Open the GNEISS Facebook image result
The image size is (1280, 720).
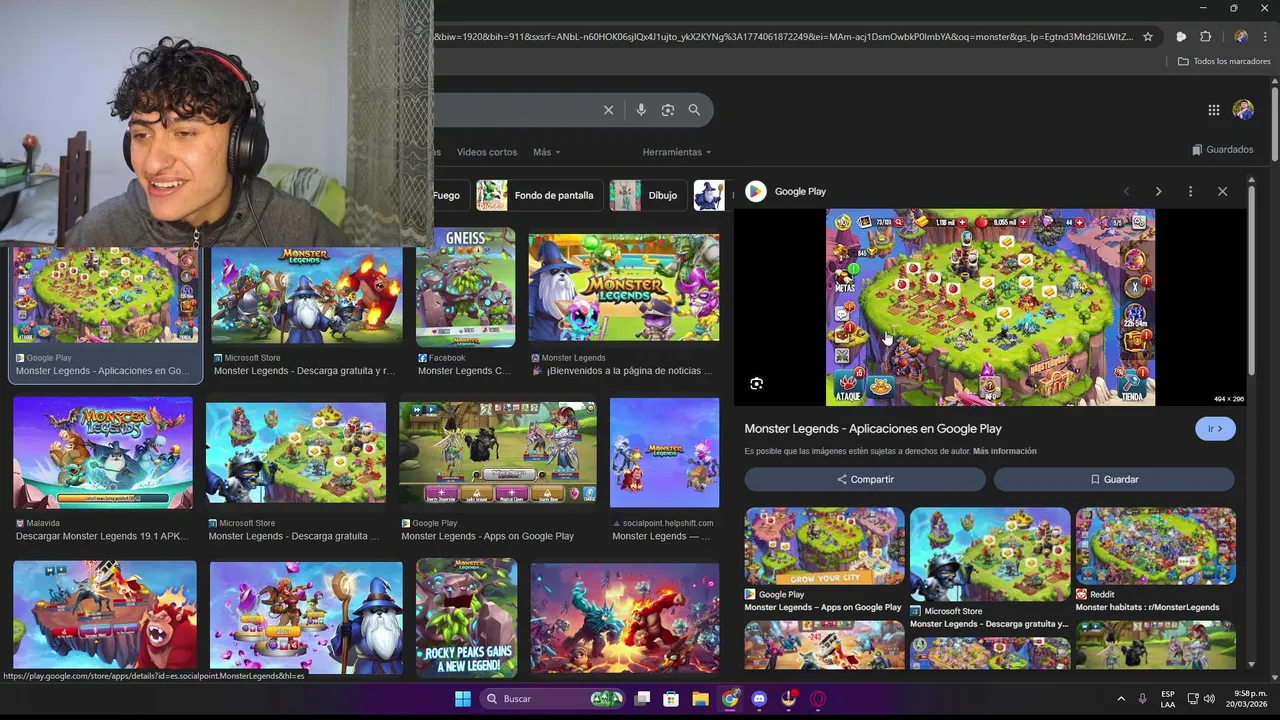465,288
